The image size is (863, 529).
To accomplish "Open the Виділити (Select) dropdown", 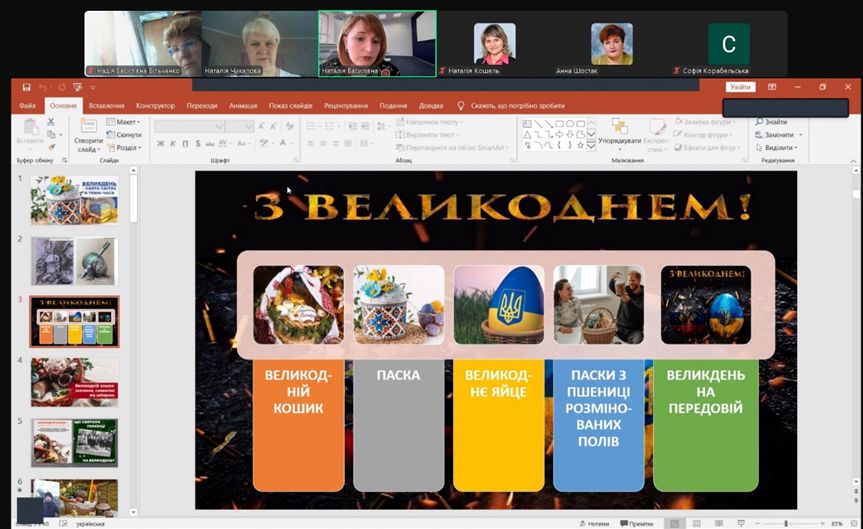I will [x=777, y=147].
